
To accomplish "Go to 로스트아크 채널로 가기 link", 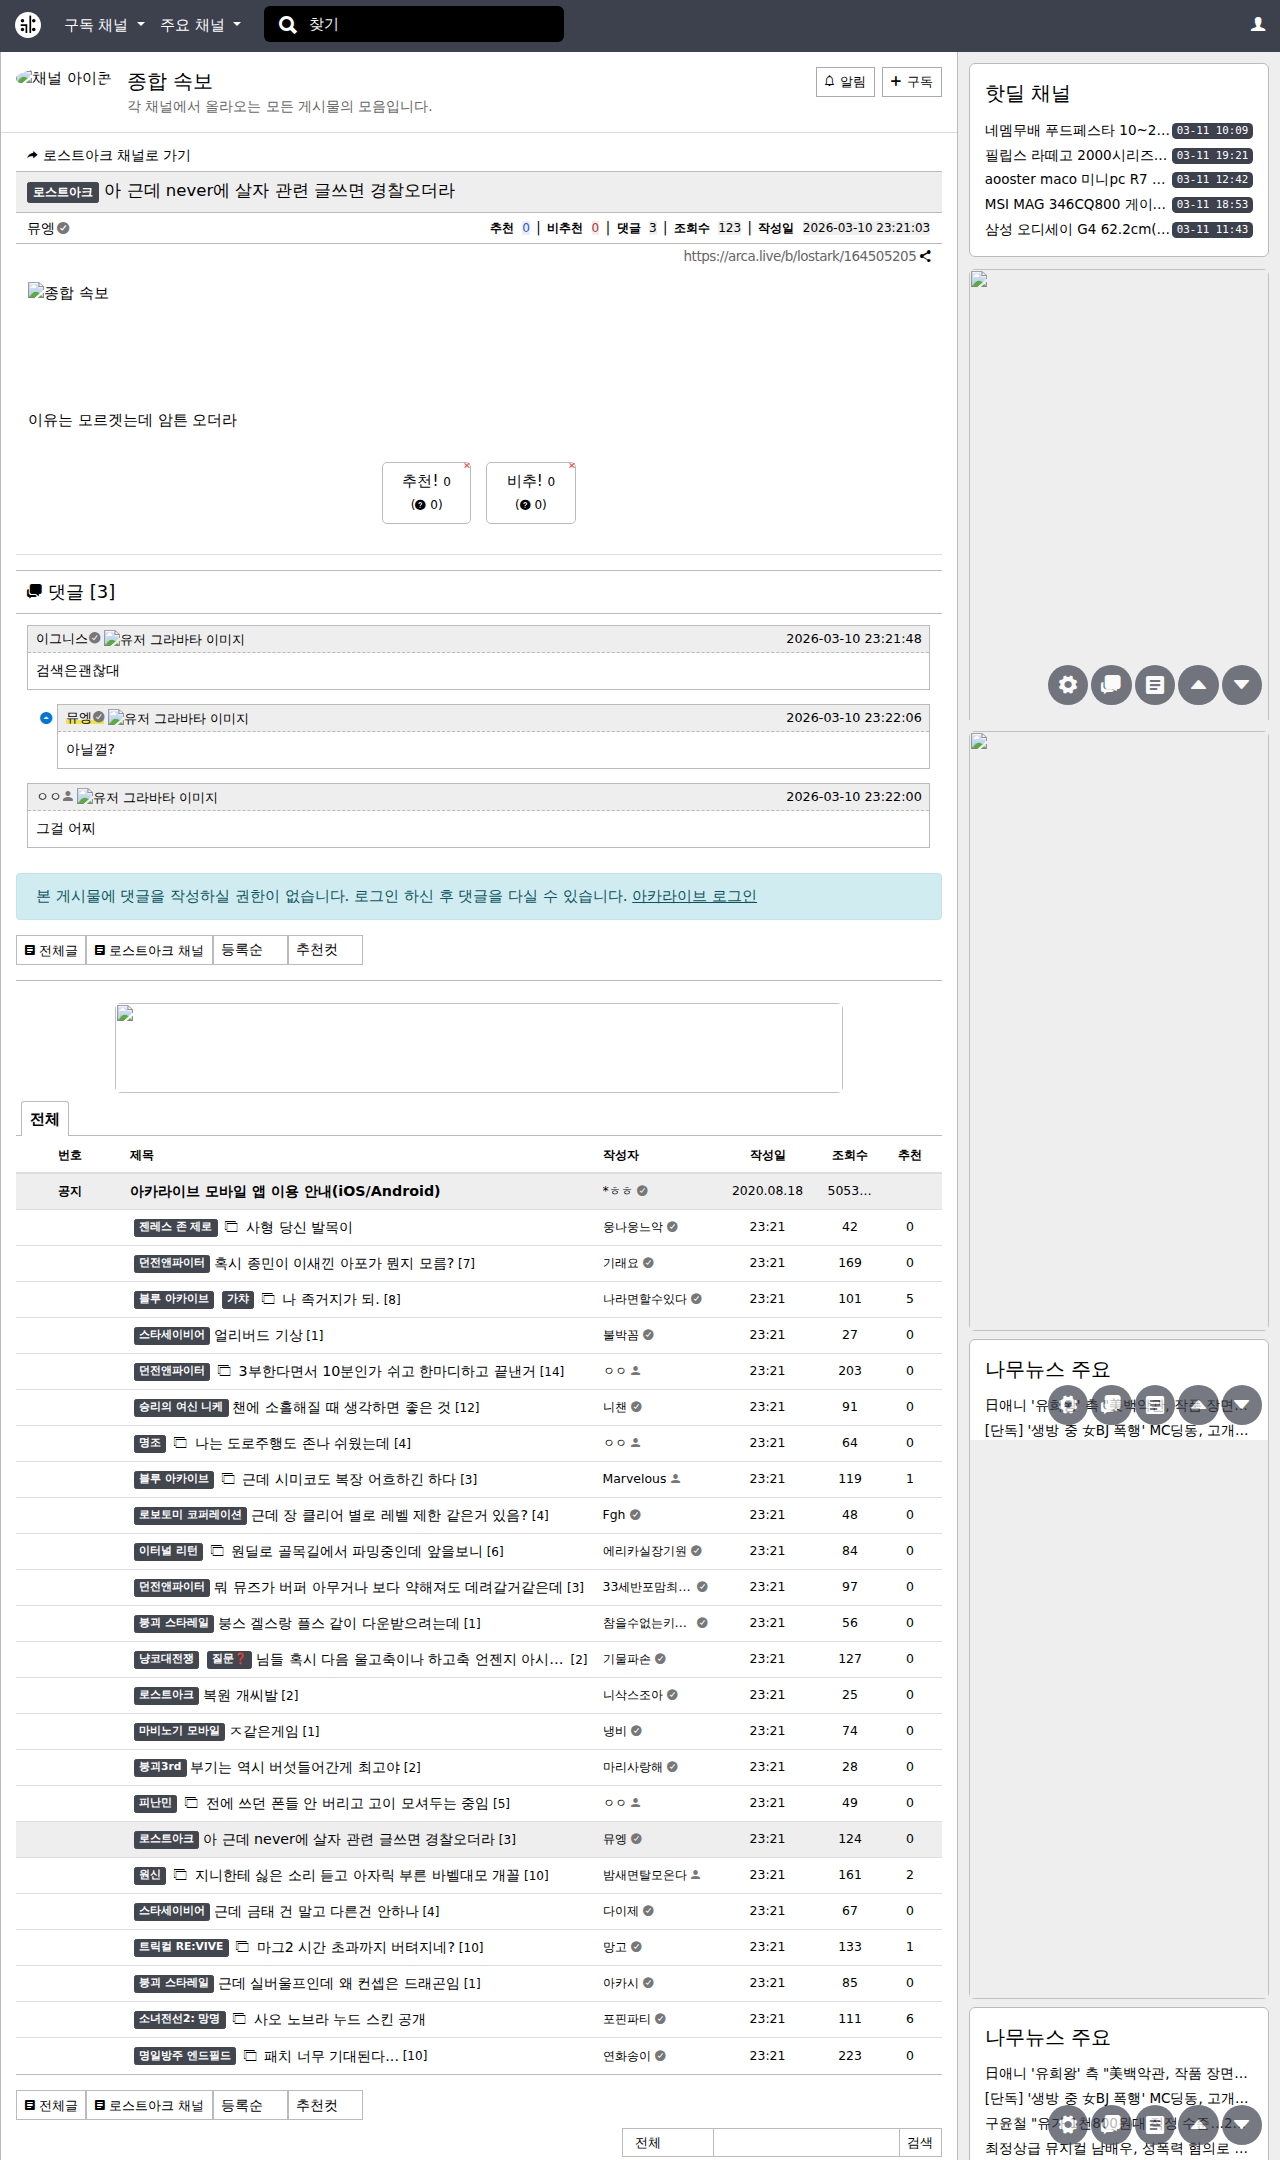I will [x=109, y=155].
